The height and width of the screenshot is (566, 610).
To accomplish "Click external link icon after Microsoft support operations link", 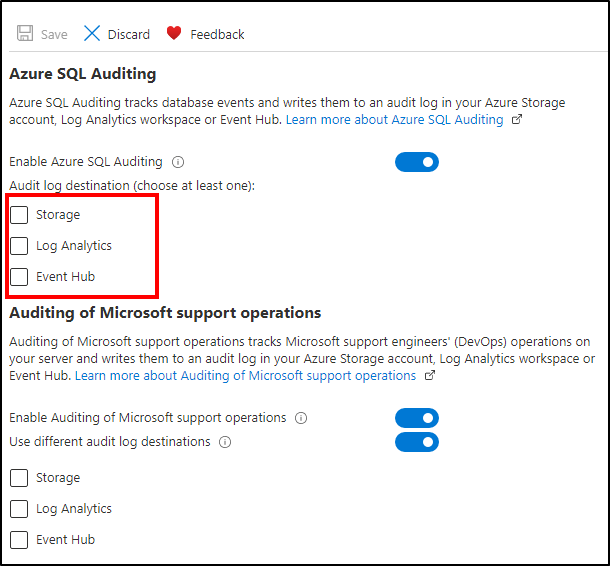I will (430, 376).
